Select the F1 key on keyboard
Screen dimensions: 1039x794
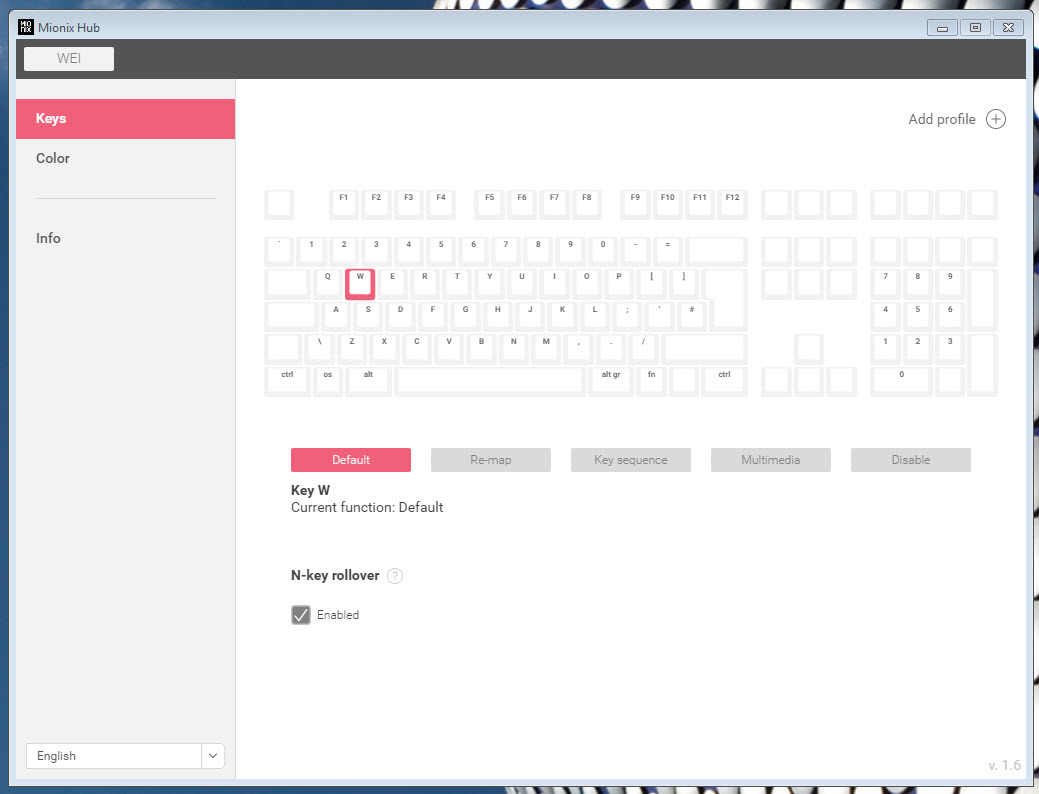[x=343, y=205]
